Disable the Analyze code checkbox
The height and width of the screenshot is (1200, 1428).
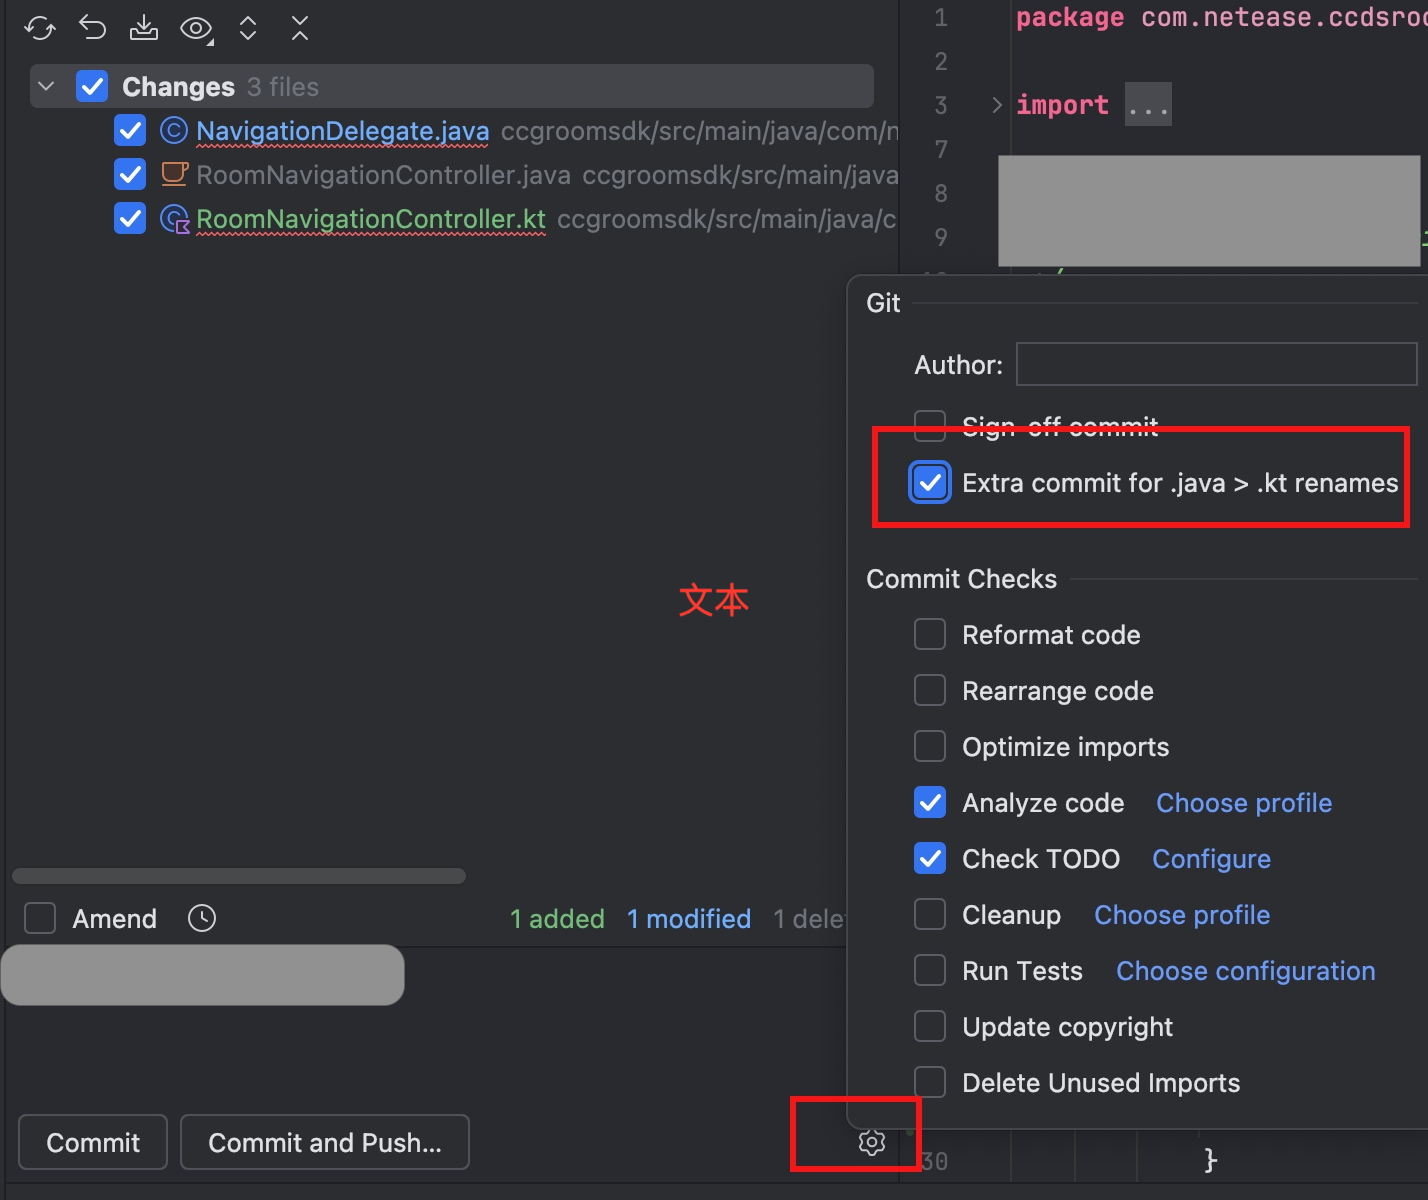930,802
